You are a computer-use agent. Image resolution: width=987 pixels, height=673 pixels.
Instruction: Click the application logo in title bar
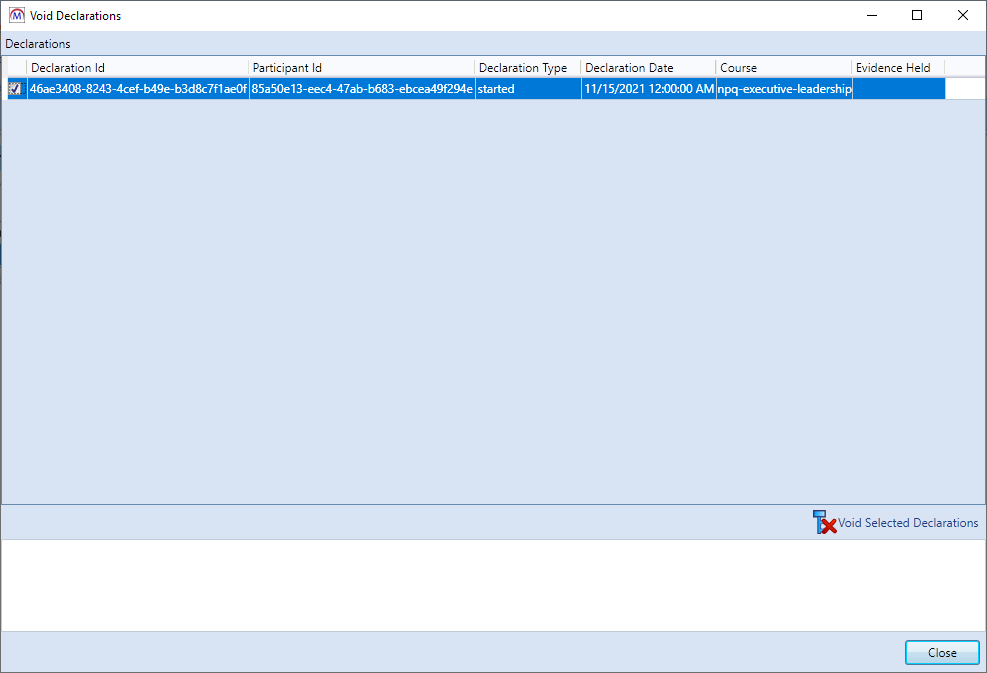[x=16, y=15]
